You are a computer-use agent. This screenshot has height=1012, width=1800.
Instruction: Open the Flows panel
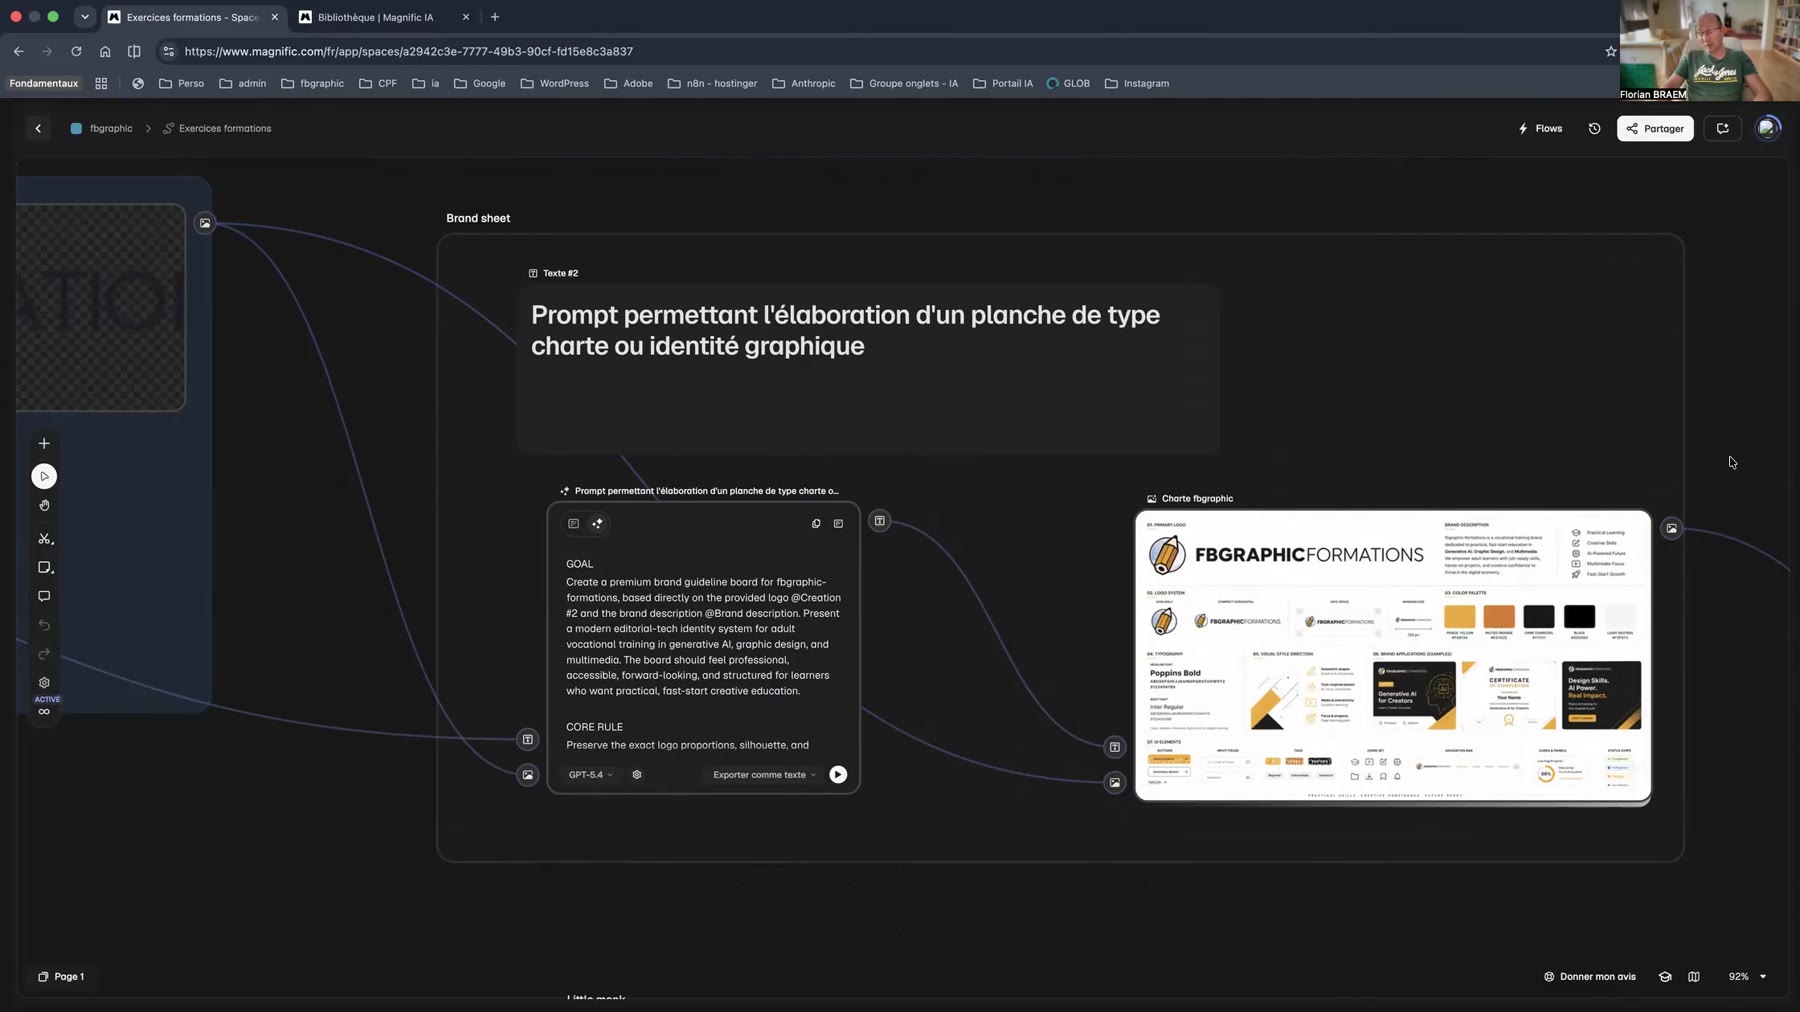(1540, 128)
